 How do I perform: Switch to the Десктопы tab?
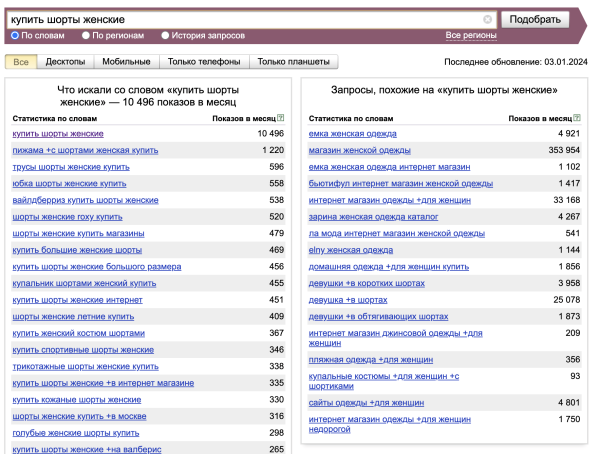click(x=66, y=62)
